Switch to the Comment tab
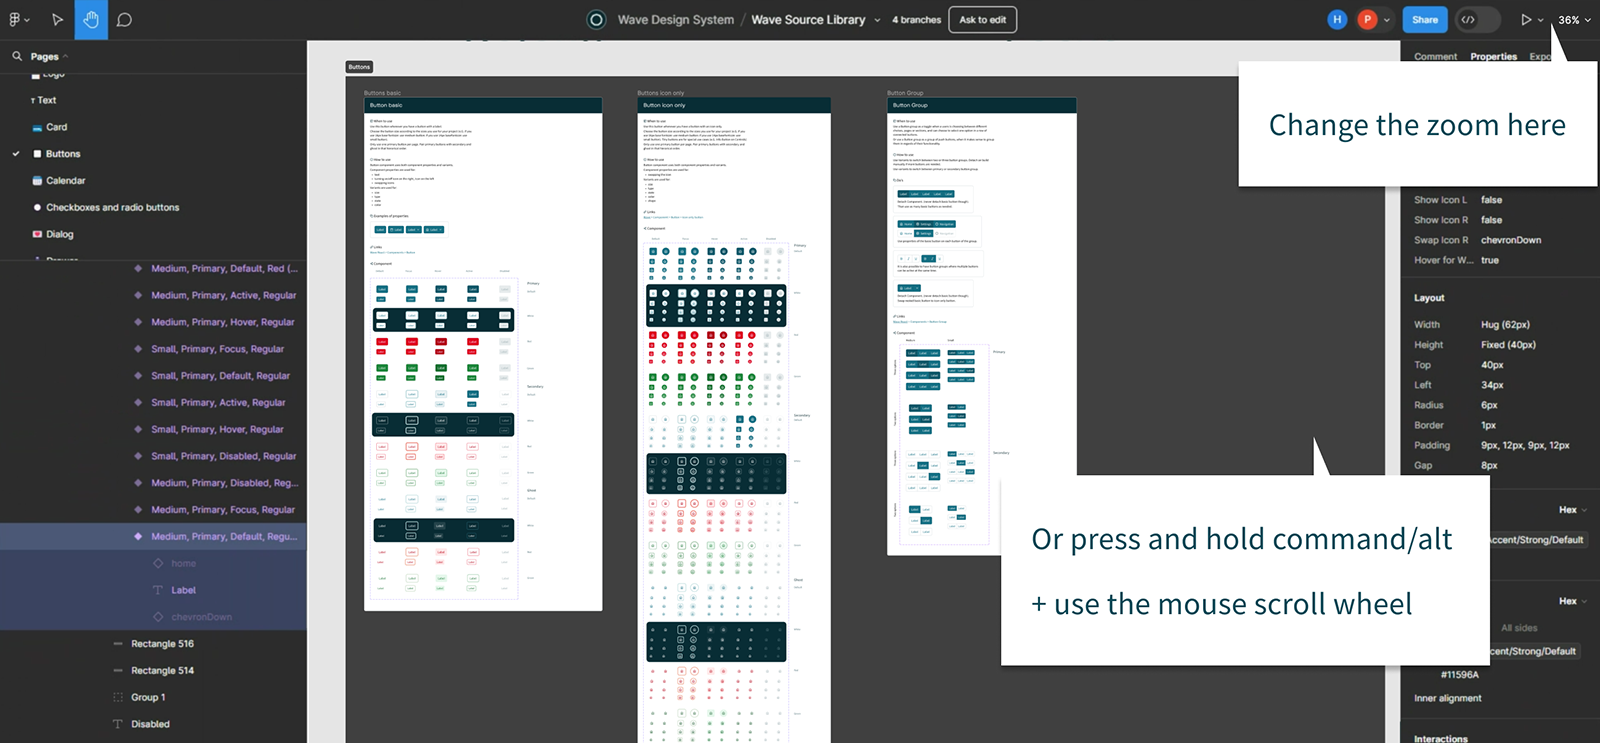The width and height of the screenshot is (1600, 743). [x=1435, y=57]
